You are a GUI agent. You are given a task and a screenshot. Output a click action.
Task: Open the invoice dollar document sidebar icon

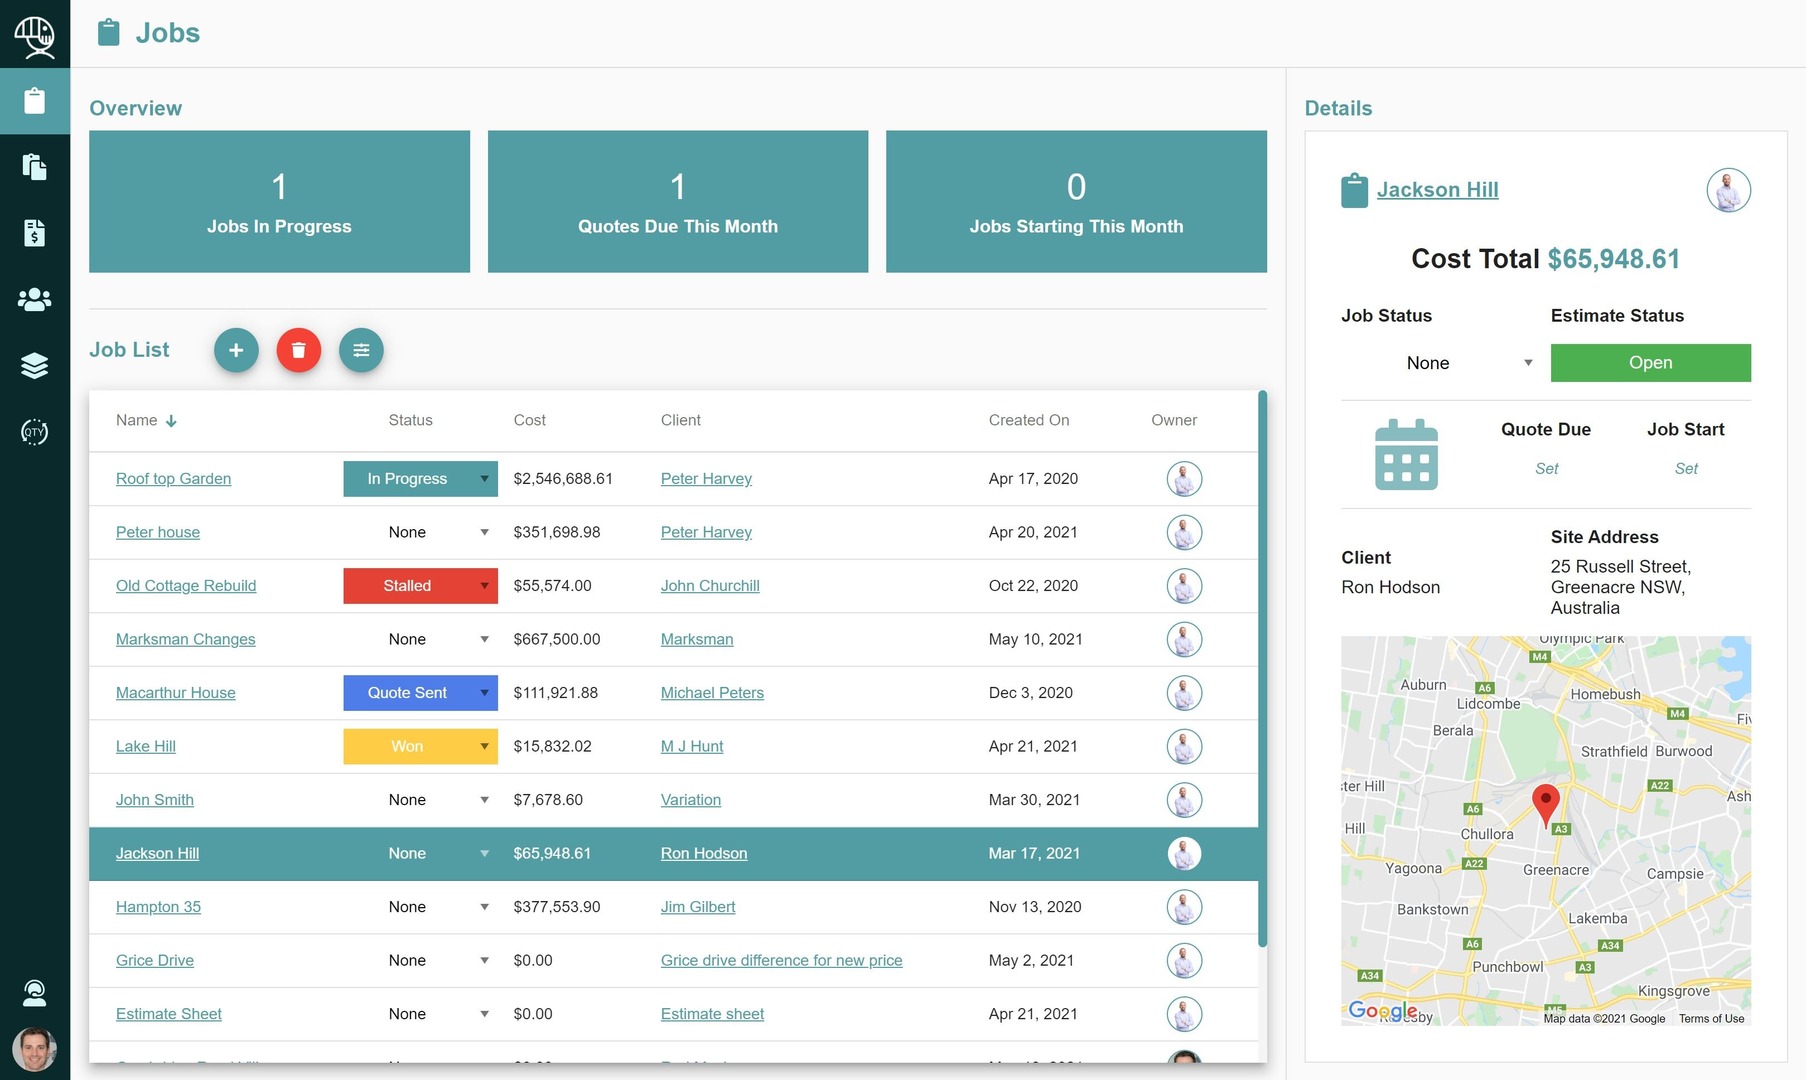point(35,233)
